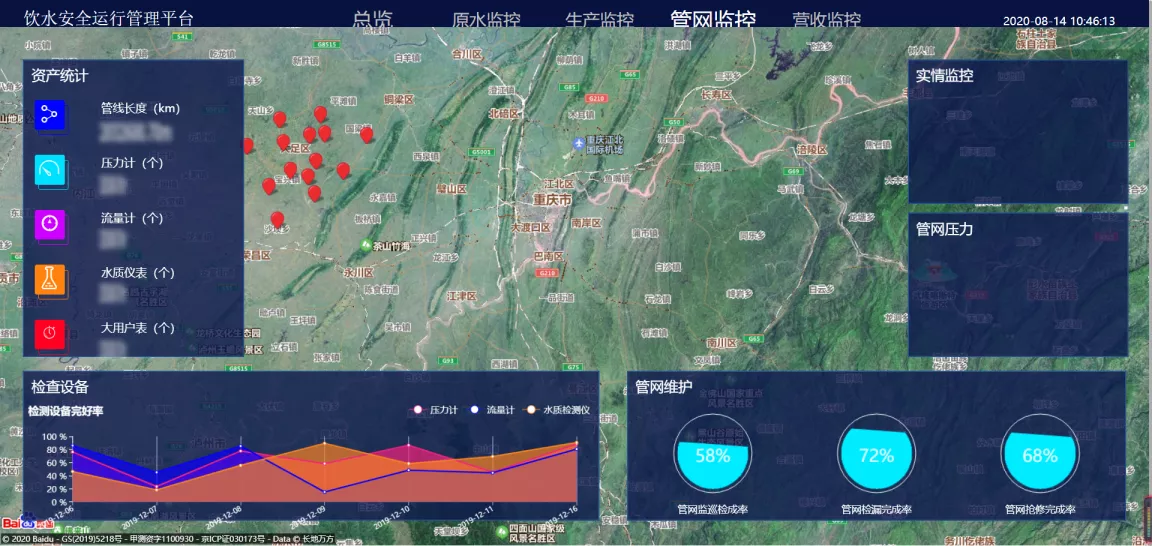Image resolution: width=1152 pixels, height=546 pixels.
Task: Select the 管网监控 tab
Action: coord(713,19)
